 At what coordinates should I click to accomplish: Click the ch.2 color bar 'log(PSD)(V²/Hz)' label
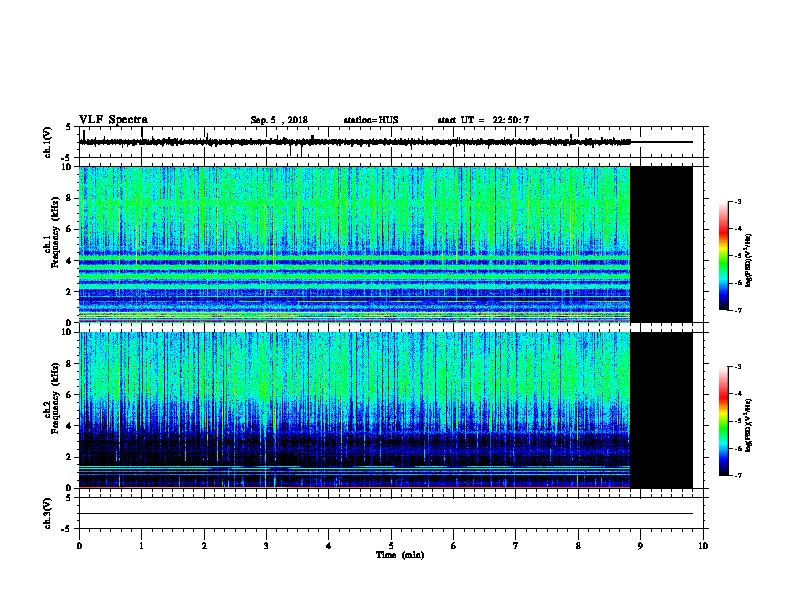coord(749,425)
